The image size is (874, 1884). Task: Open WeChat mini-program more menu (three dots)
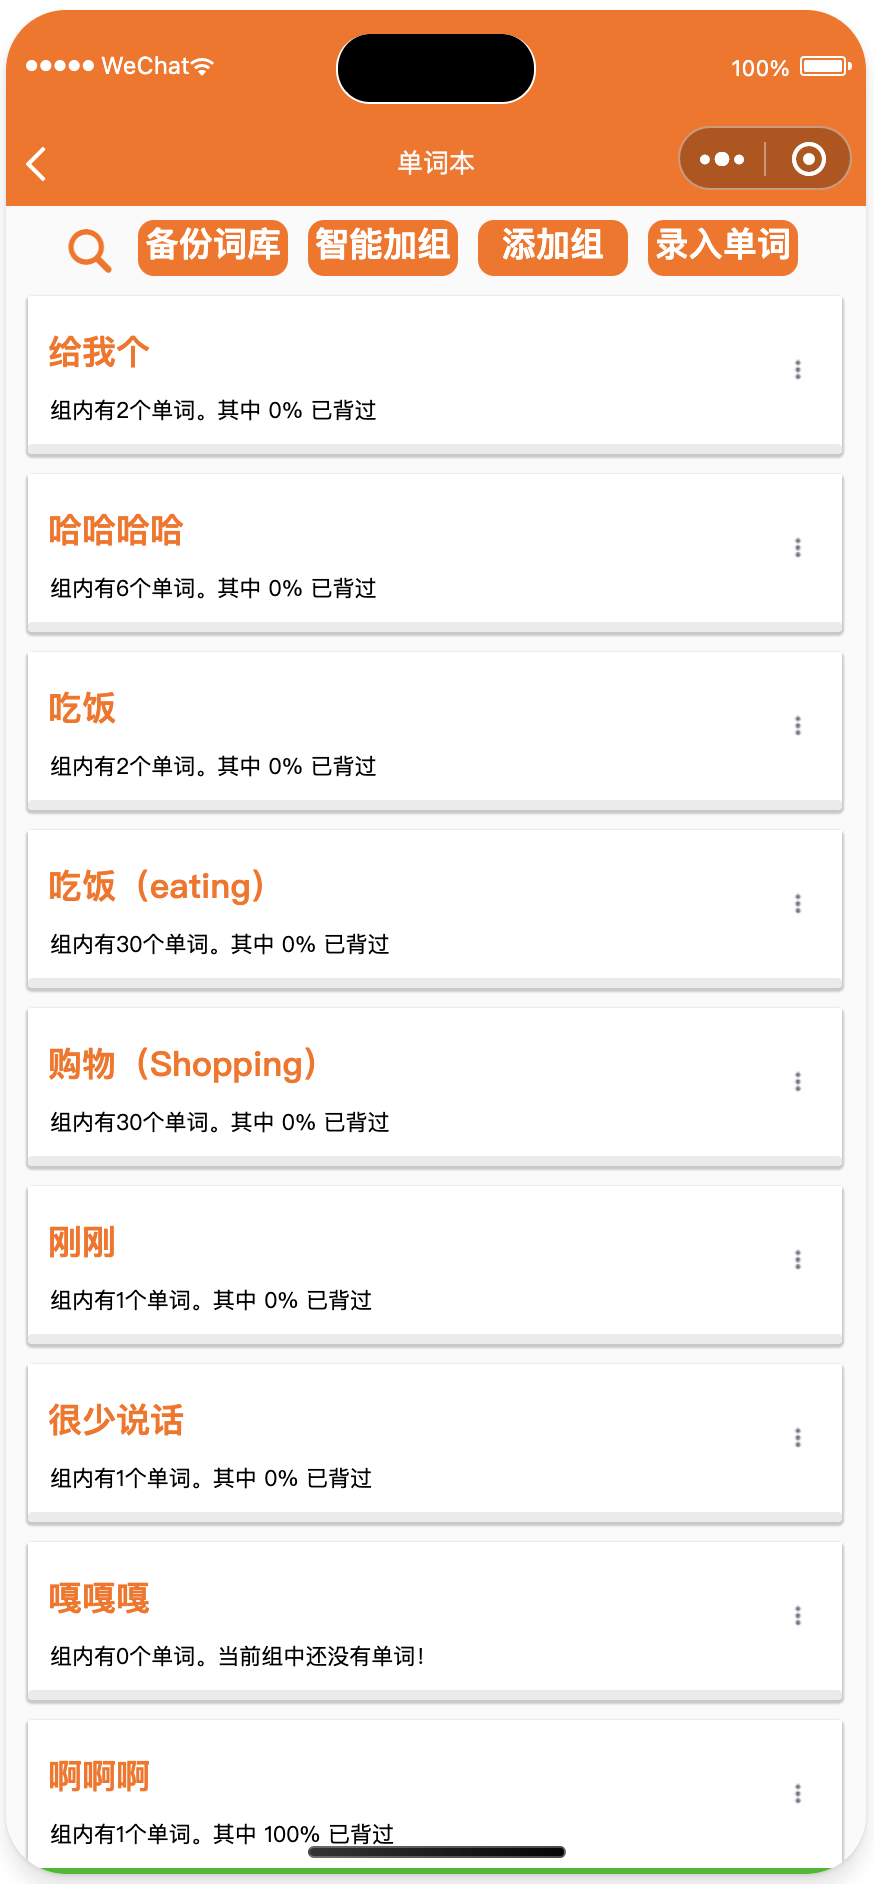coord(722,159)
